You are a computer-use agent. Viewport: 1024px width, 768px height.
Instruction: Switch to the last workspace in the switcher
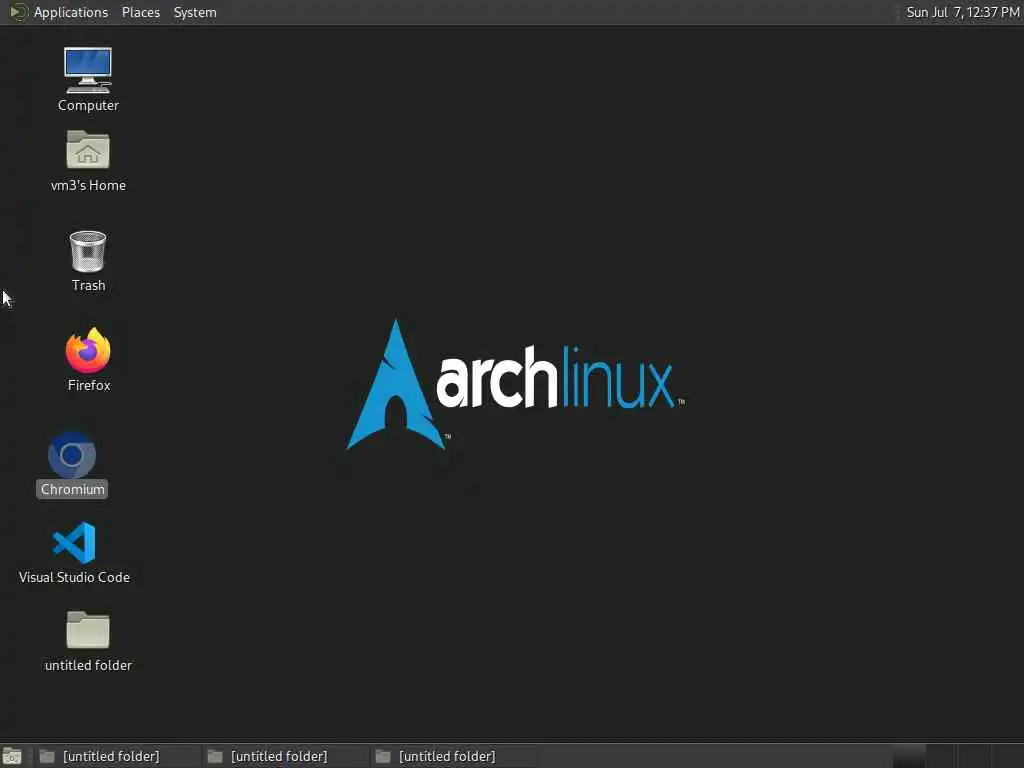[x=1007, y=756]
